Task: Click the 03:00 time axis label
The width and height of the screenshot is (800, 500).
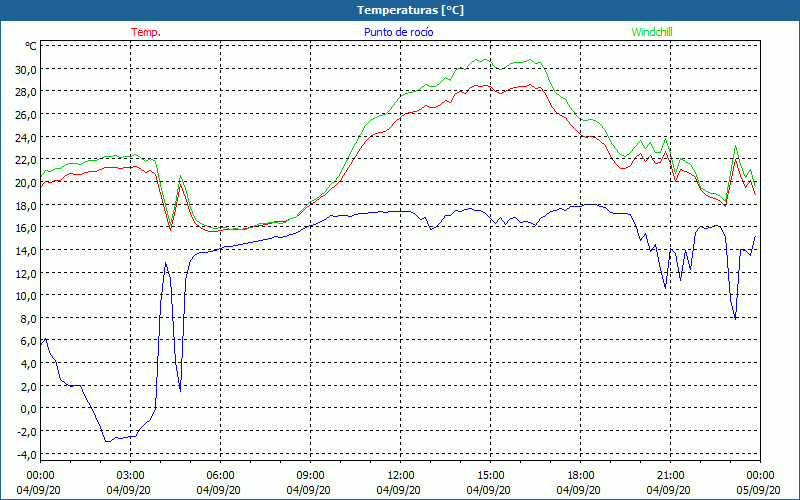Action: coord(130,476)
